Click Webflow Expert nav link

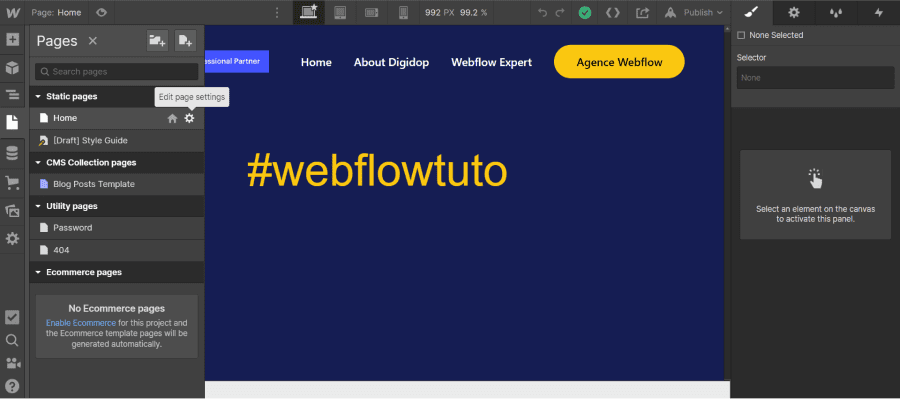point(491,62)
